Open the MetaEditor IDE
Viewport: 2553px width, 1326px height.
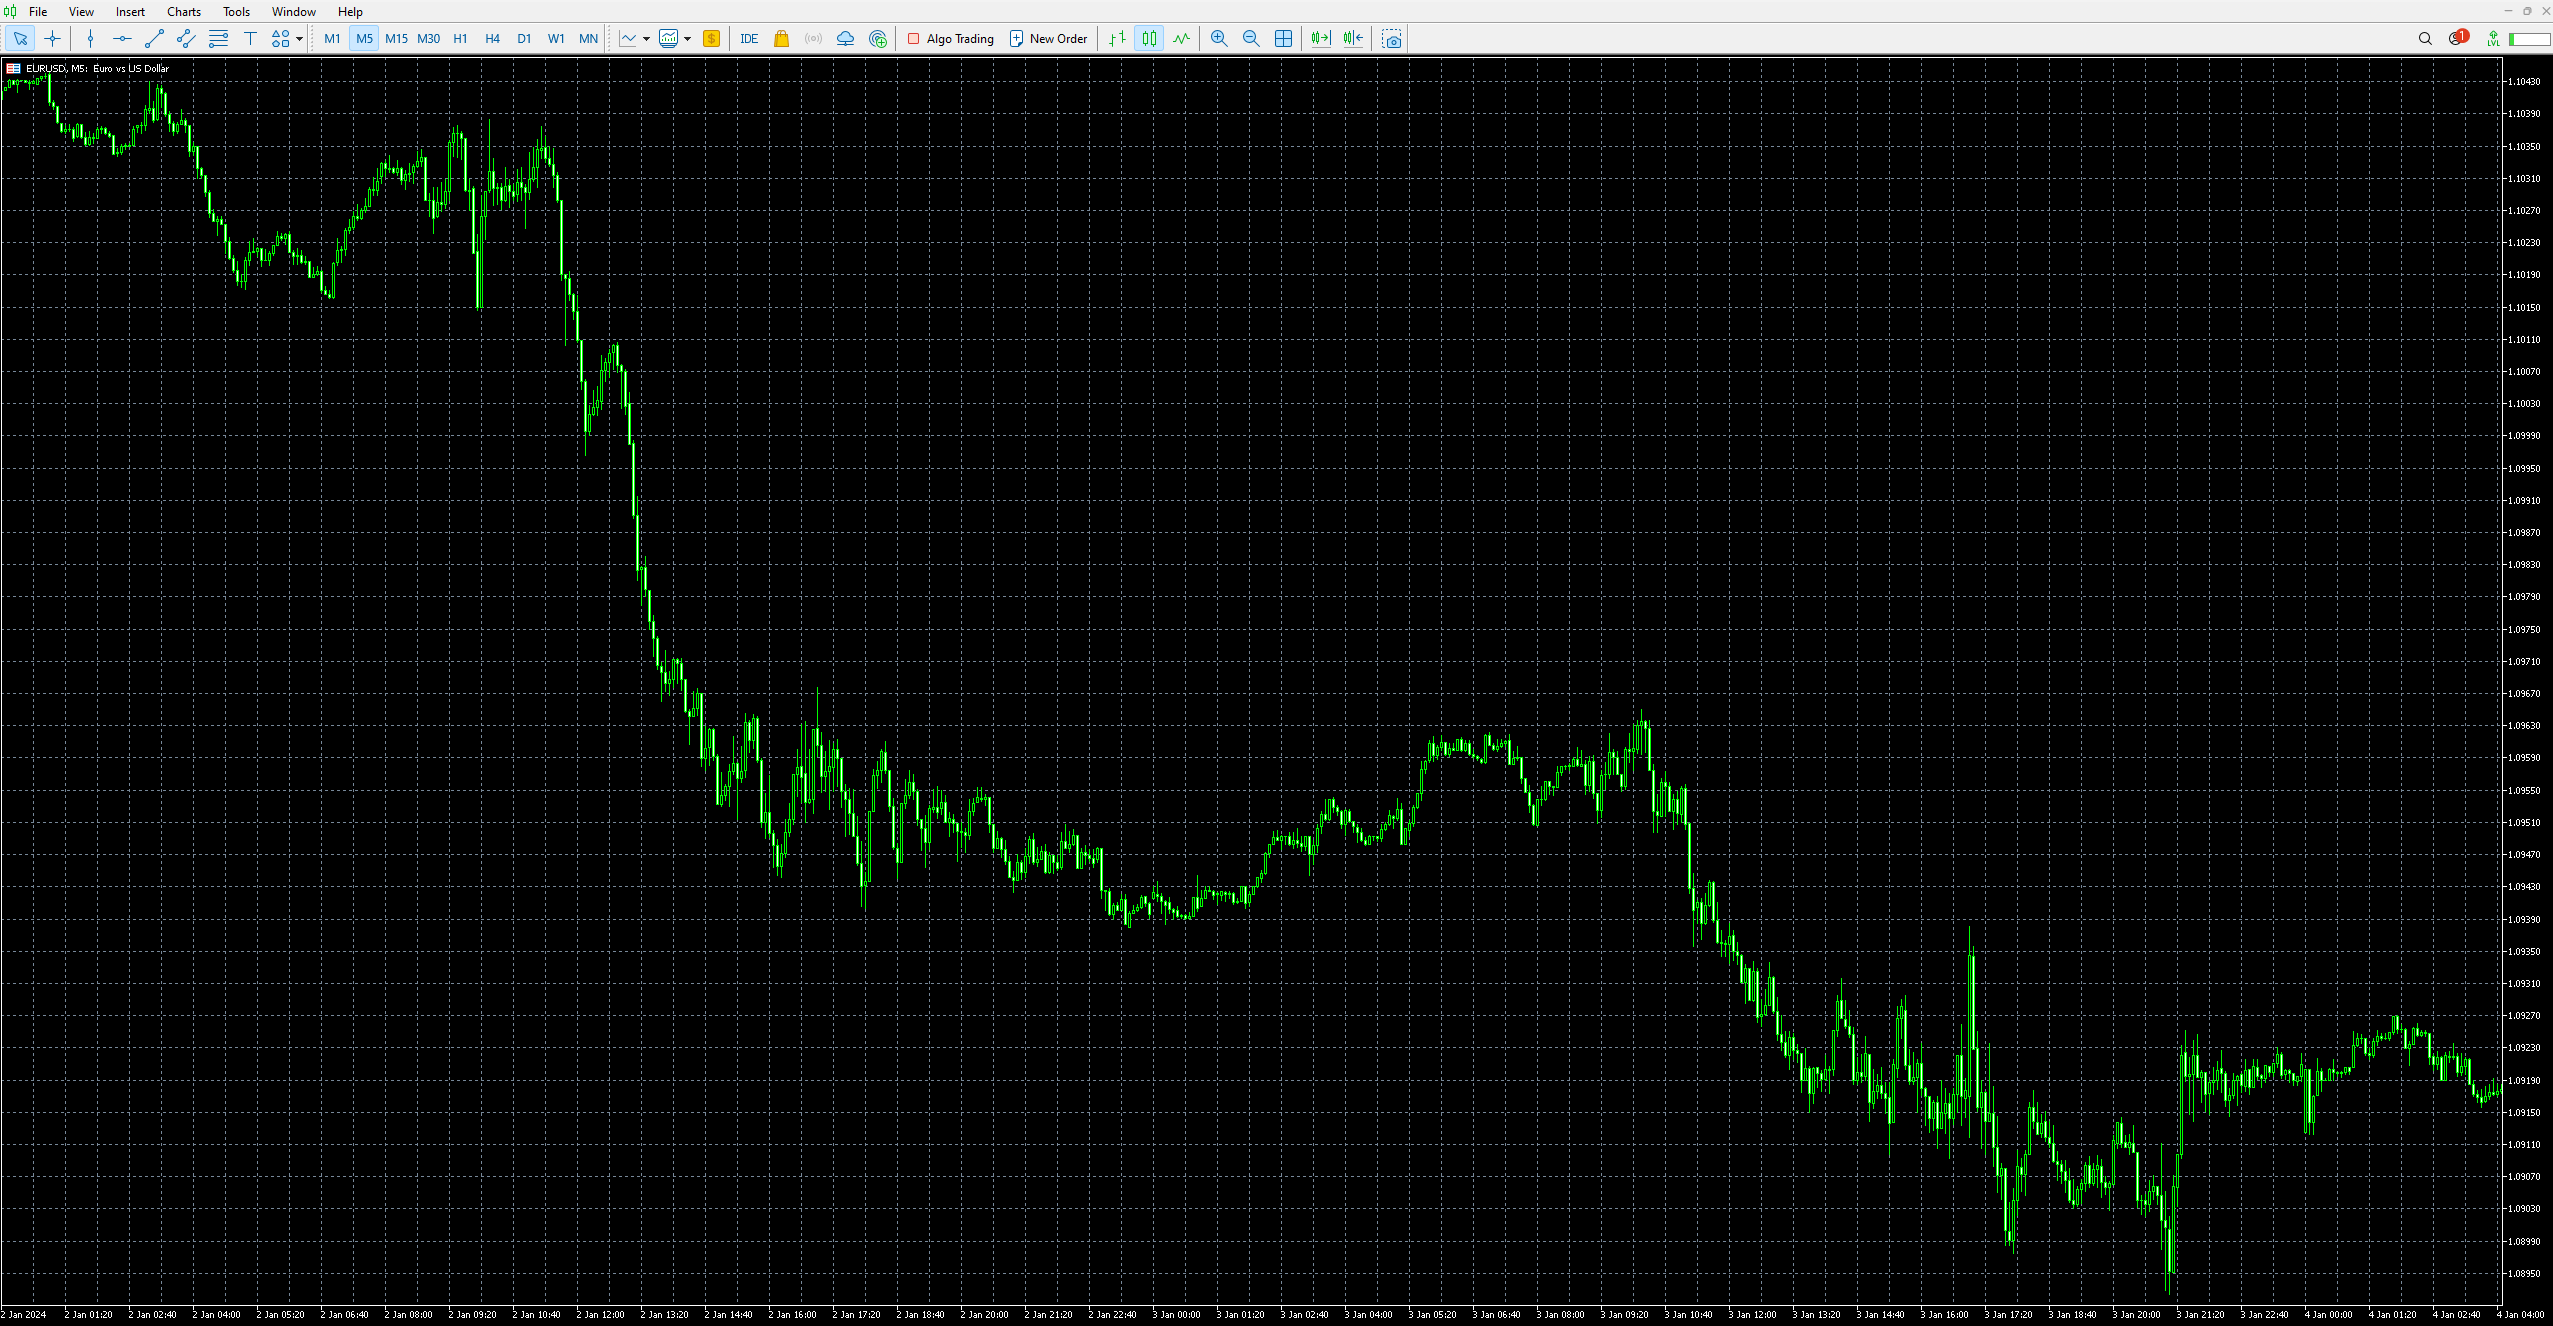click(x=749, y=39)
